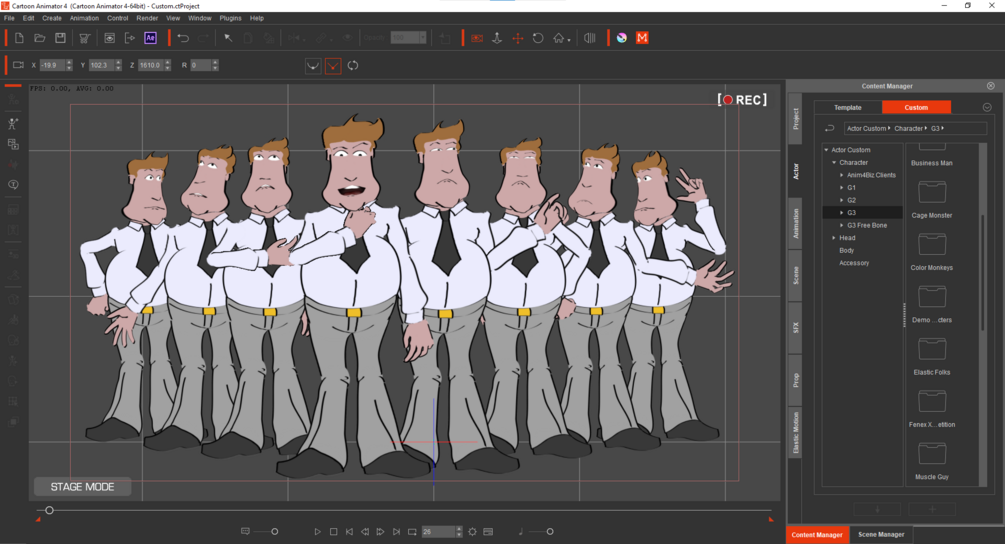Viewport: 1005px width, 544px height.
Task: Click the stage layer icon in left sidebar
Action: [x=13, y=144]
